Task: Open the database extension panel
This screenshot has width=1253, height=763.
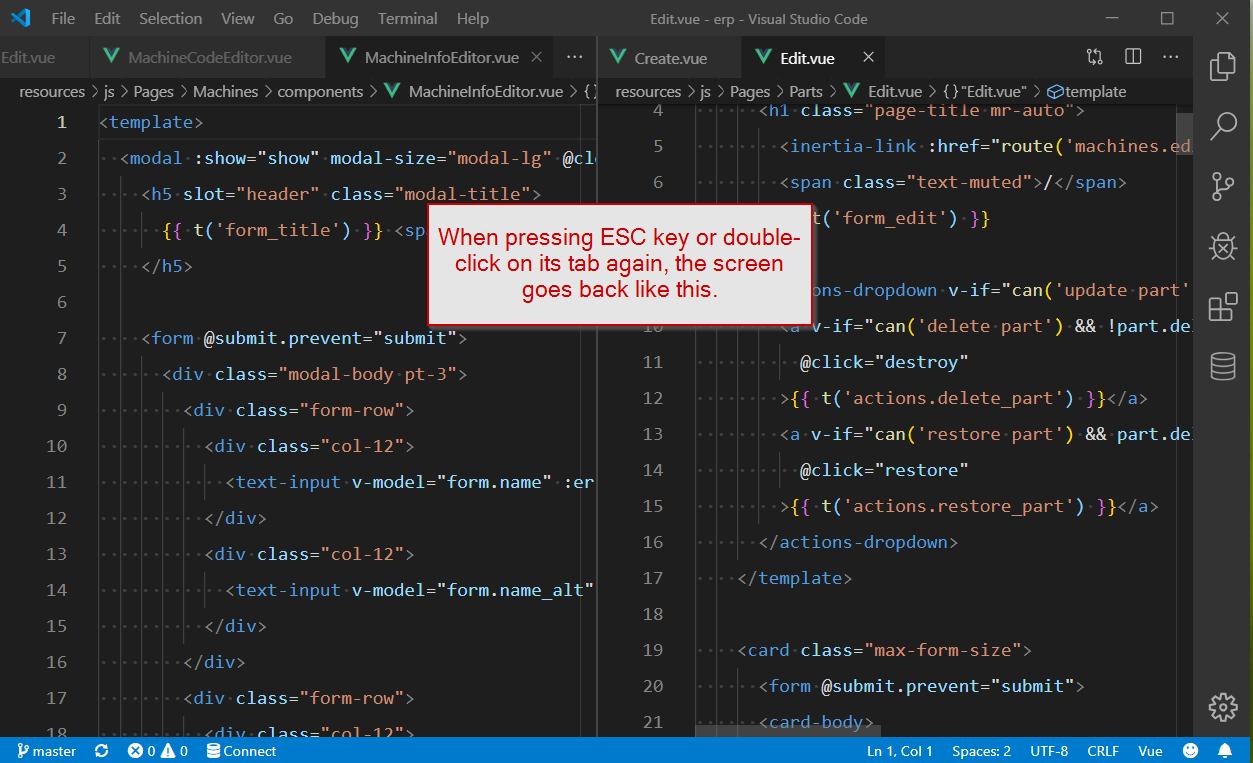Action: tap(1222, 367)
